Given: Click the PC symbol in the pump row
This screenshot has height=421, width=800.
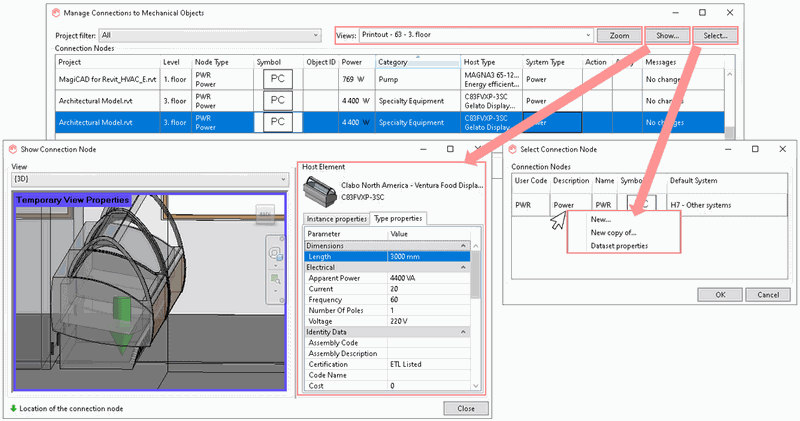Looking at the screenshot, I should point(278,78).
